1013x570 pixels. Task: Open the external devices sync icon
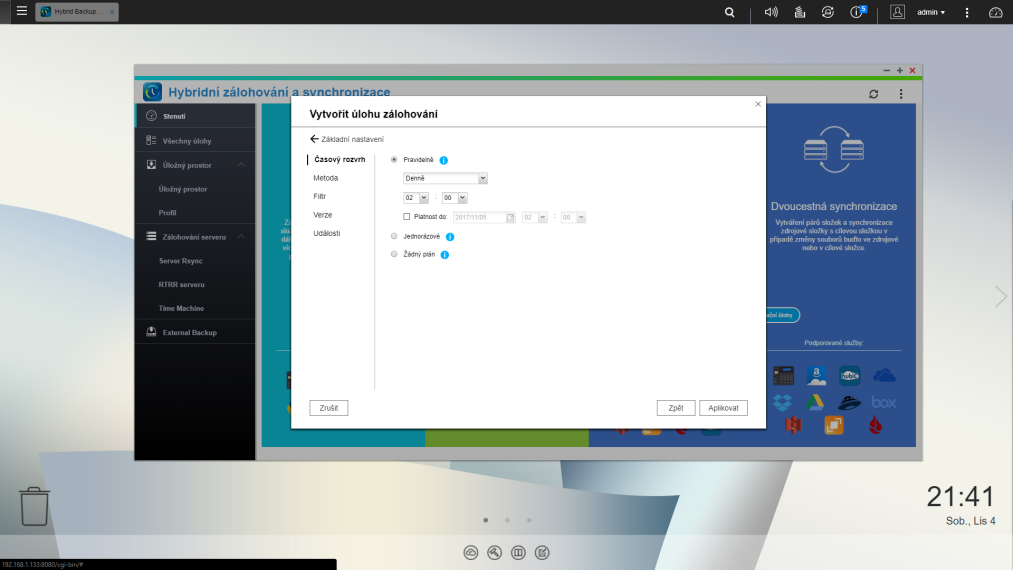(x=828, y=12)
